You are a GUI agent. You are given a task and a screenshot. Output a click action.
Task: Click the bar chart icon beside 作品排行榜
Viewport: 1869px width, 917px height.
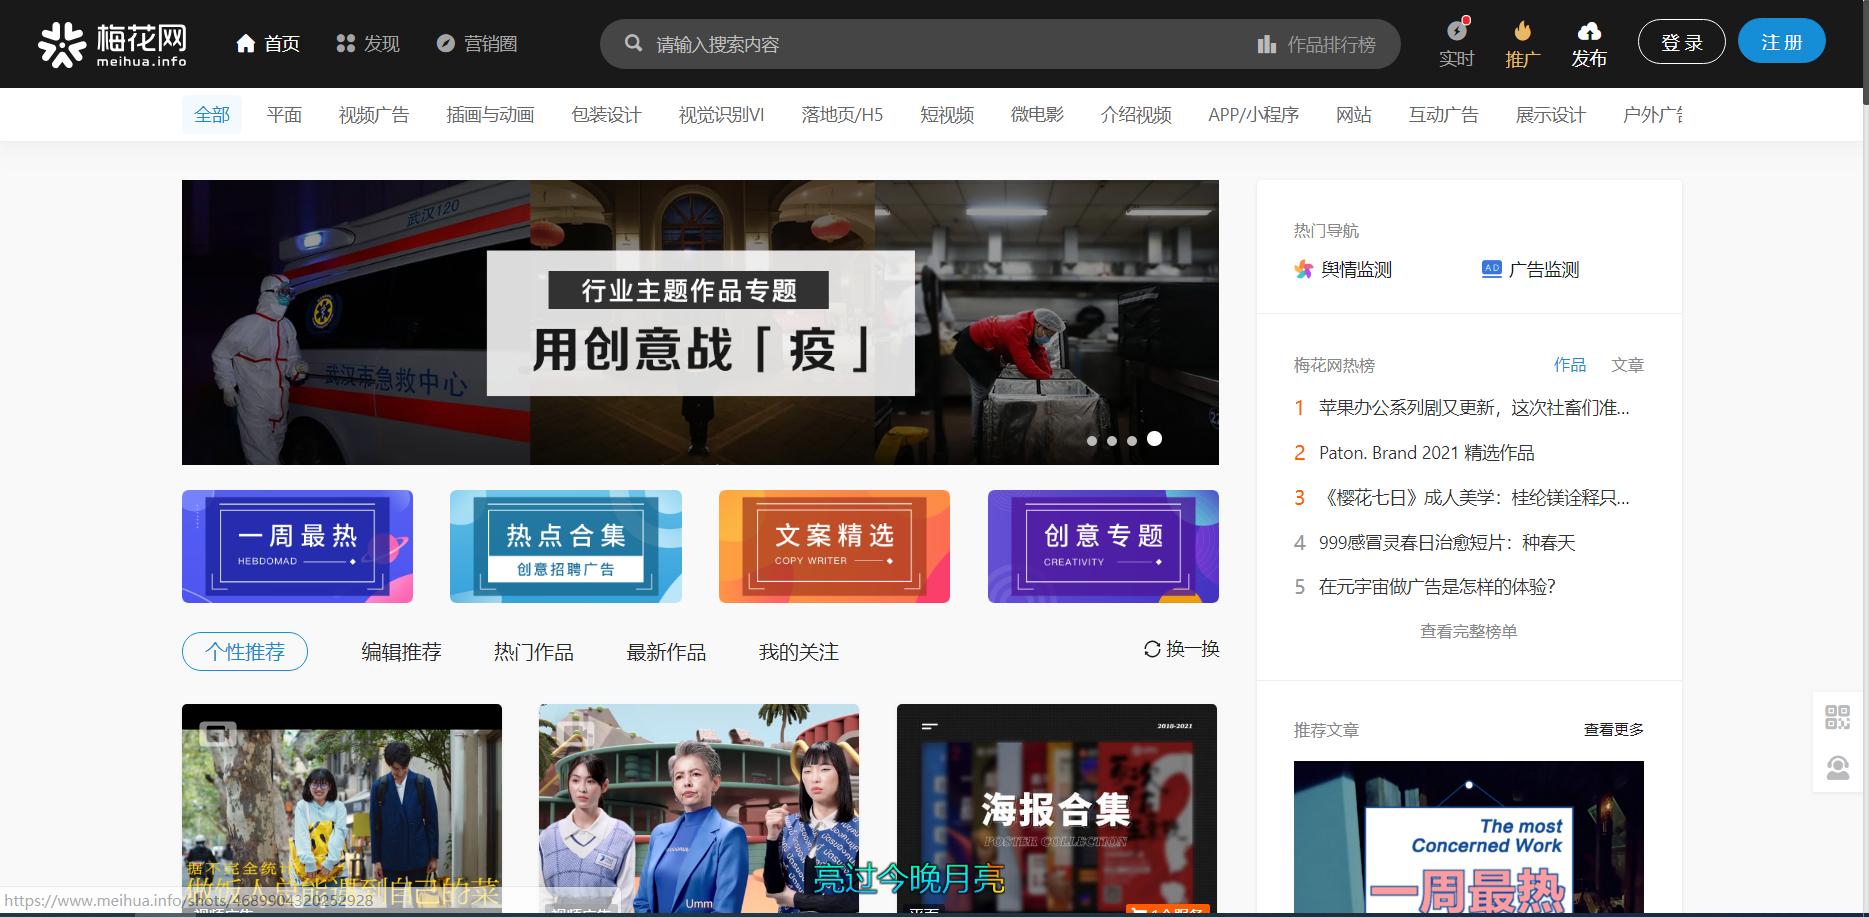coord(1266,44)
